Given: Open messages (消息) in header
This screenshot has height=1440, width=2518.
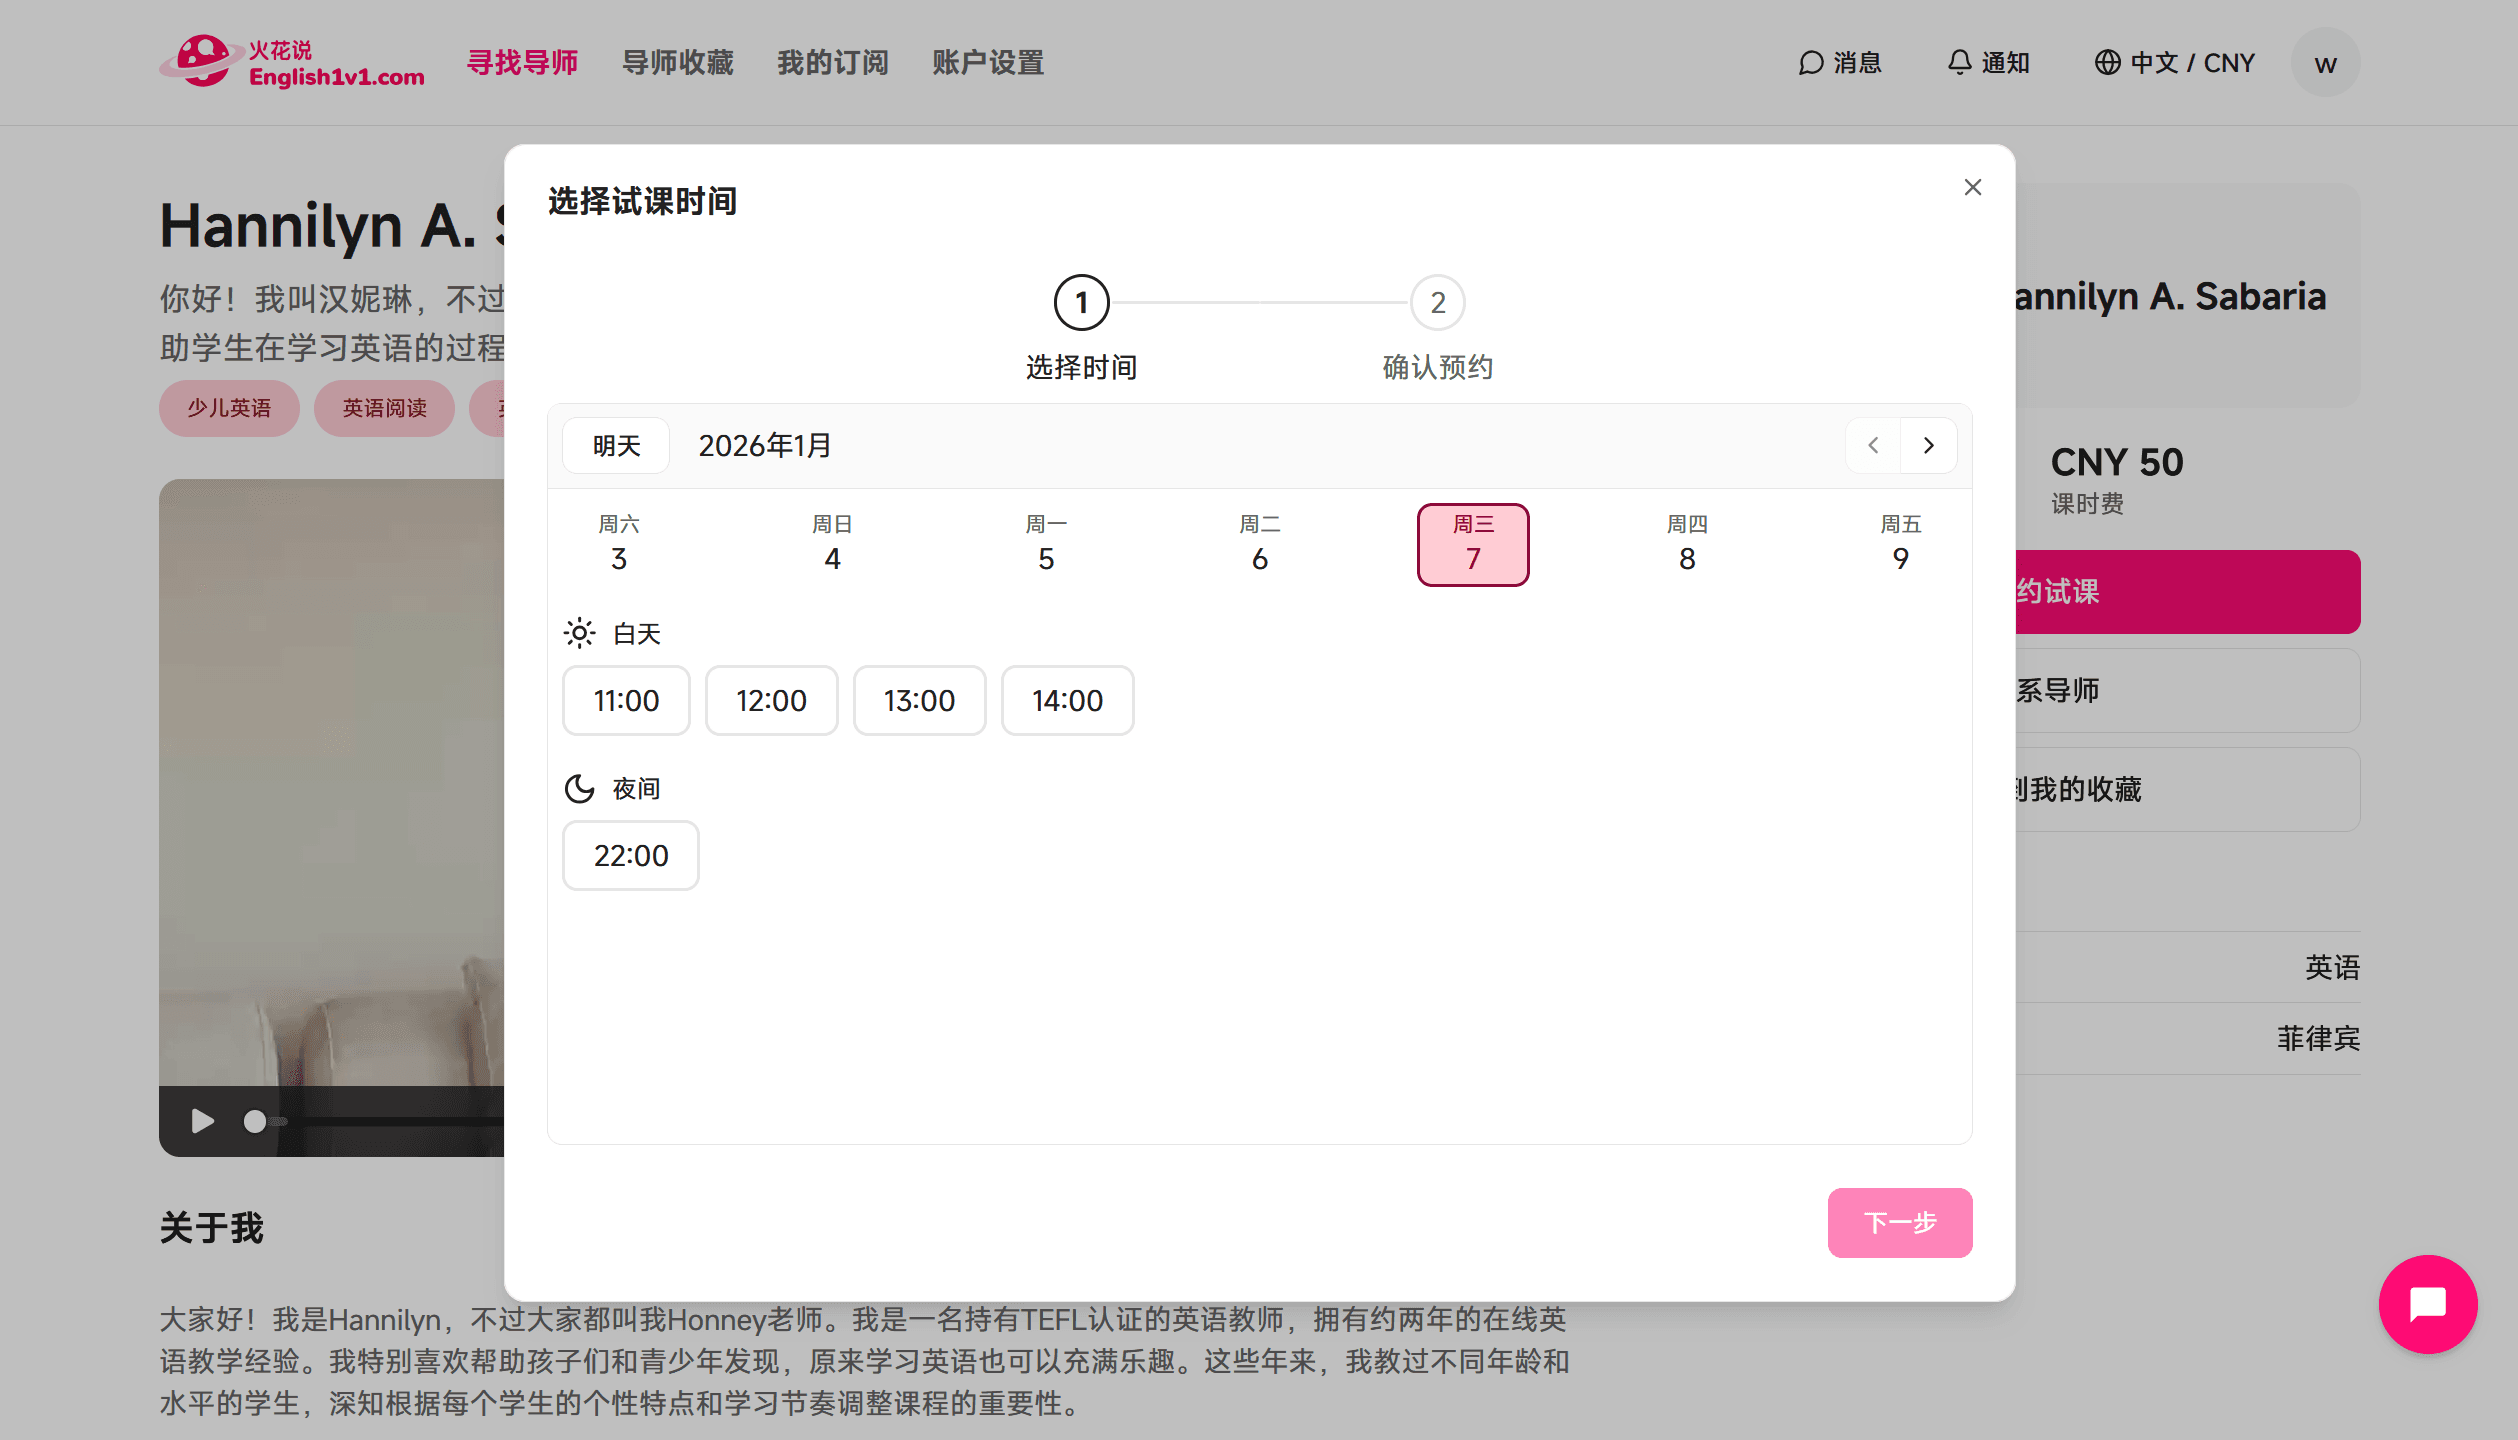Looking at the screenshot, I should pos(1840,63).
